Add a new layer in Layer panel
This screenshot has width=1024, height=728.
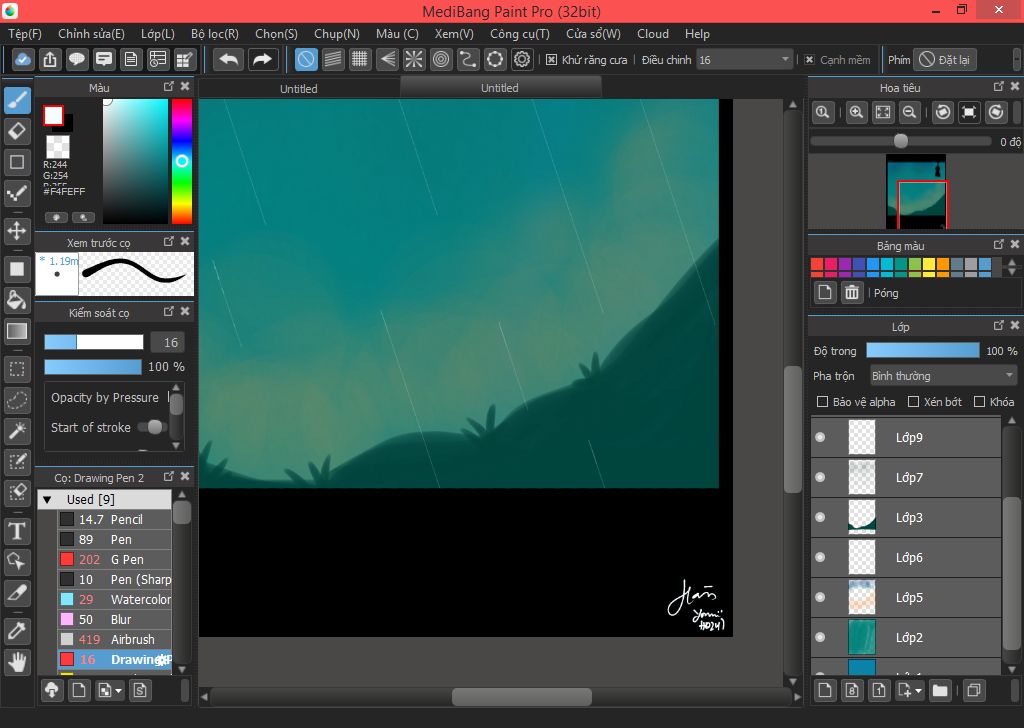(825, 690)
